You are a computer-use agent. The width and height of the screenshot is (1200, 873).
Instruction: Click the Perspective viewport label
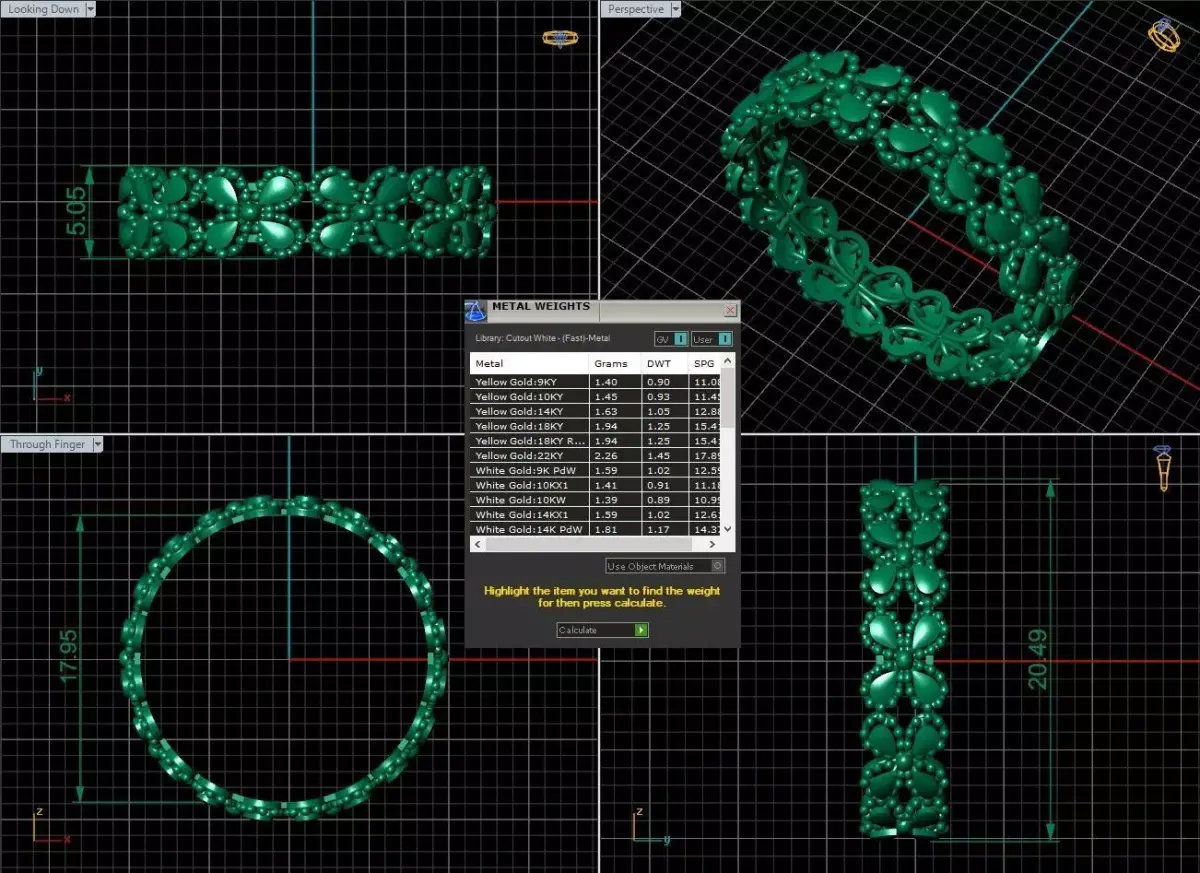pos(635,9)
